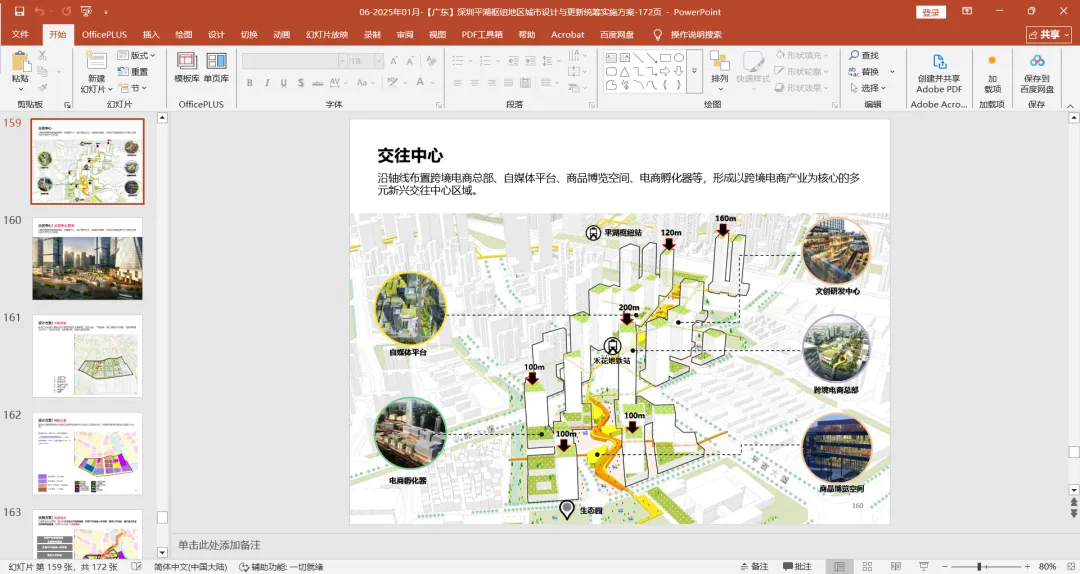Click the Undo arrow icon

[39, 12]
